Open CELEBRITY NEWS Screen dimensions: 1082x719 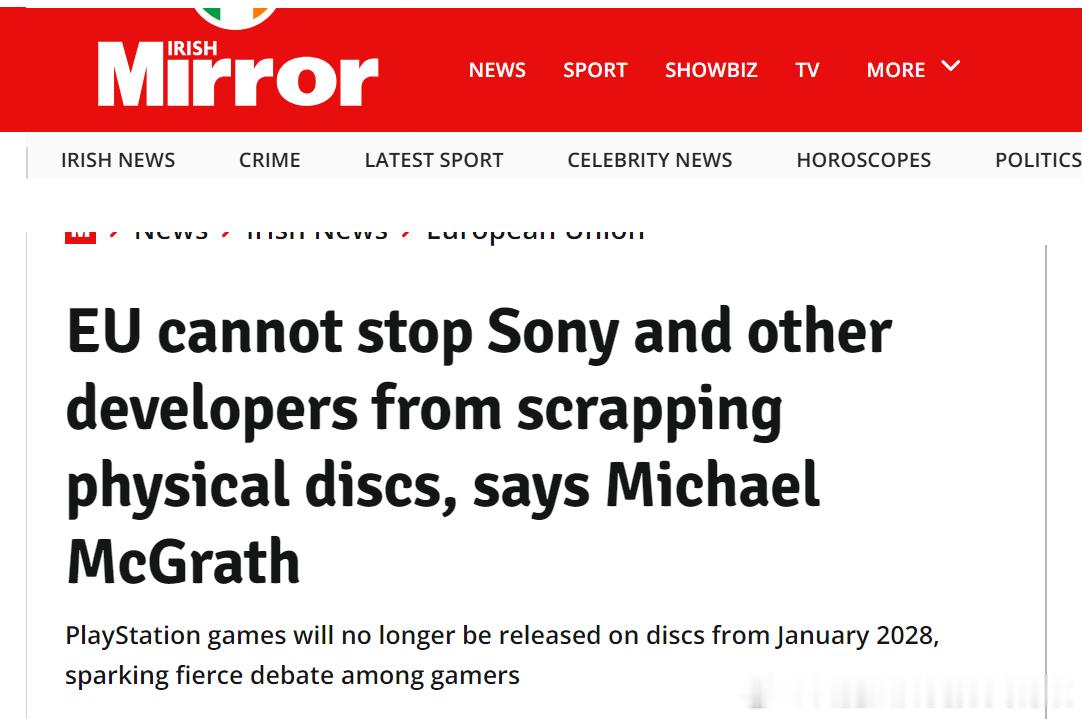649,160
